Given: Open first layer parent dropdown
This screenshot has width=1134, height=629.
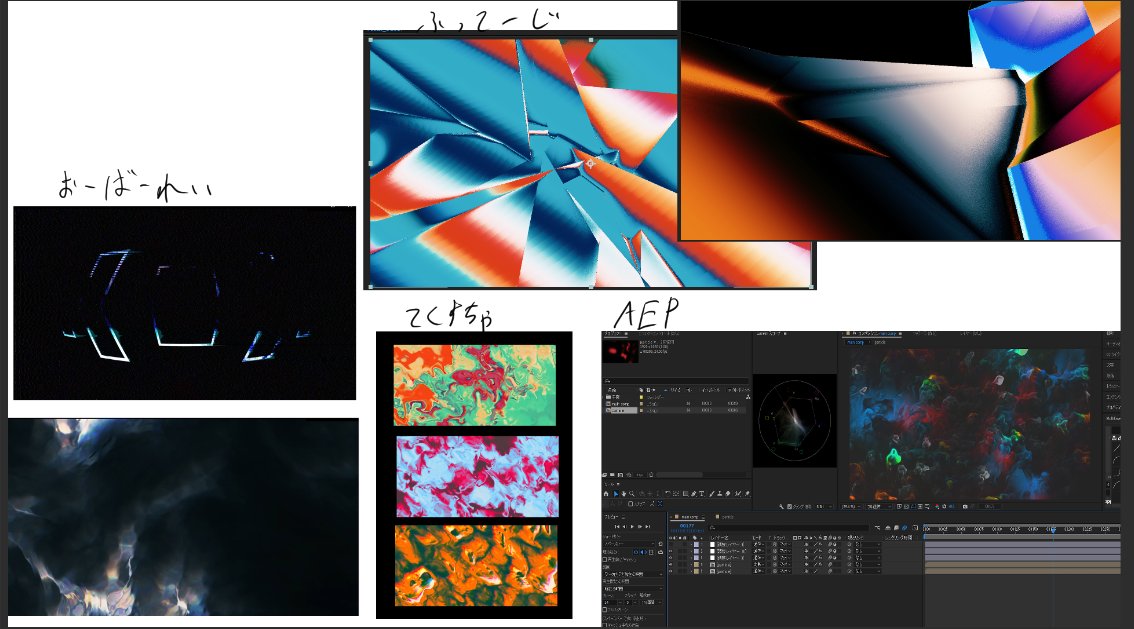Looking at the screenshot, I should pos(868,544).
